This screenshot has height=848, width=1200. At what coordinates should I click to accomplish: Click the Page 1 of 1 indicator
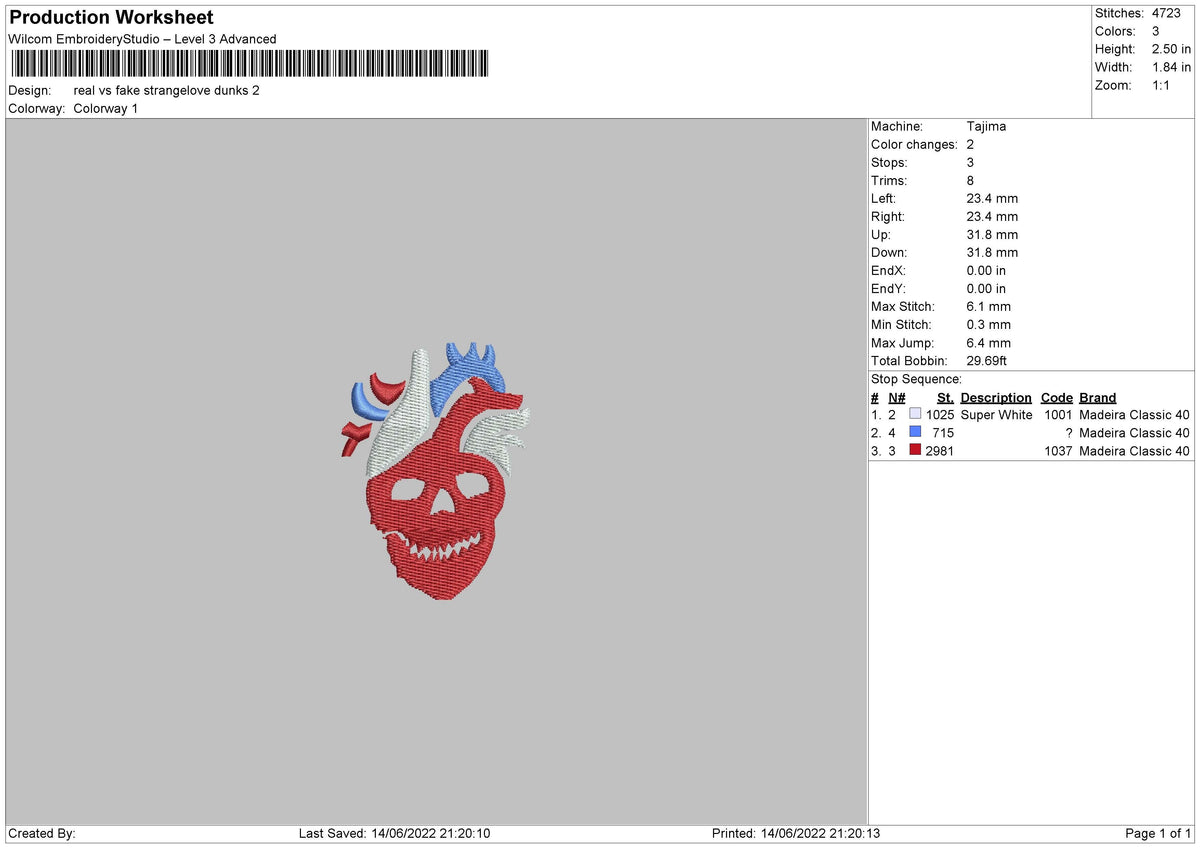[x=1158, y=833]
